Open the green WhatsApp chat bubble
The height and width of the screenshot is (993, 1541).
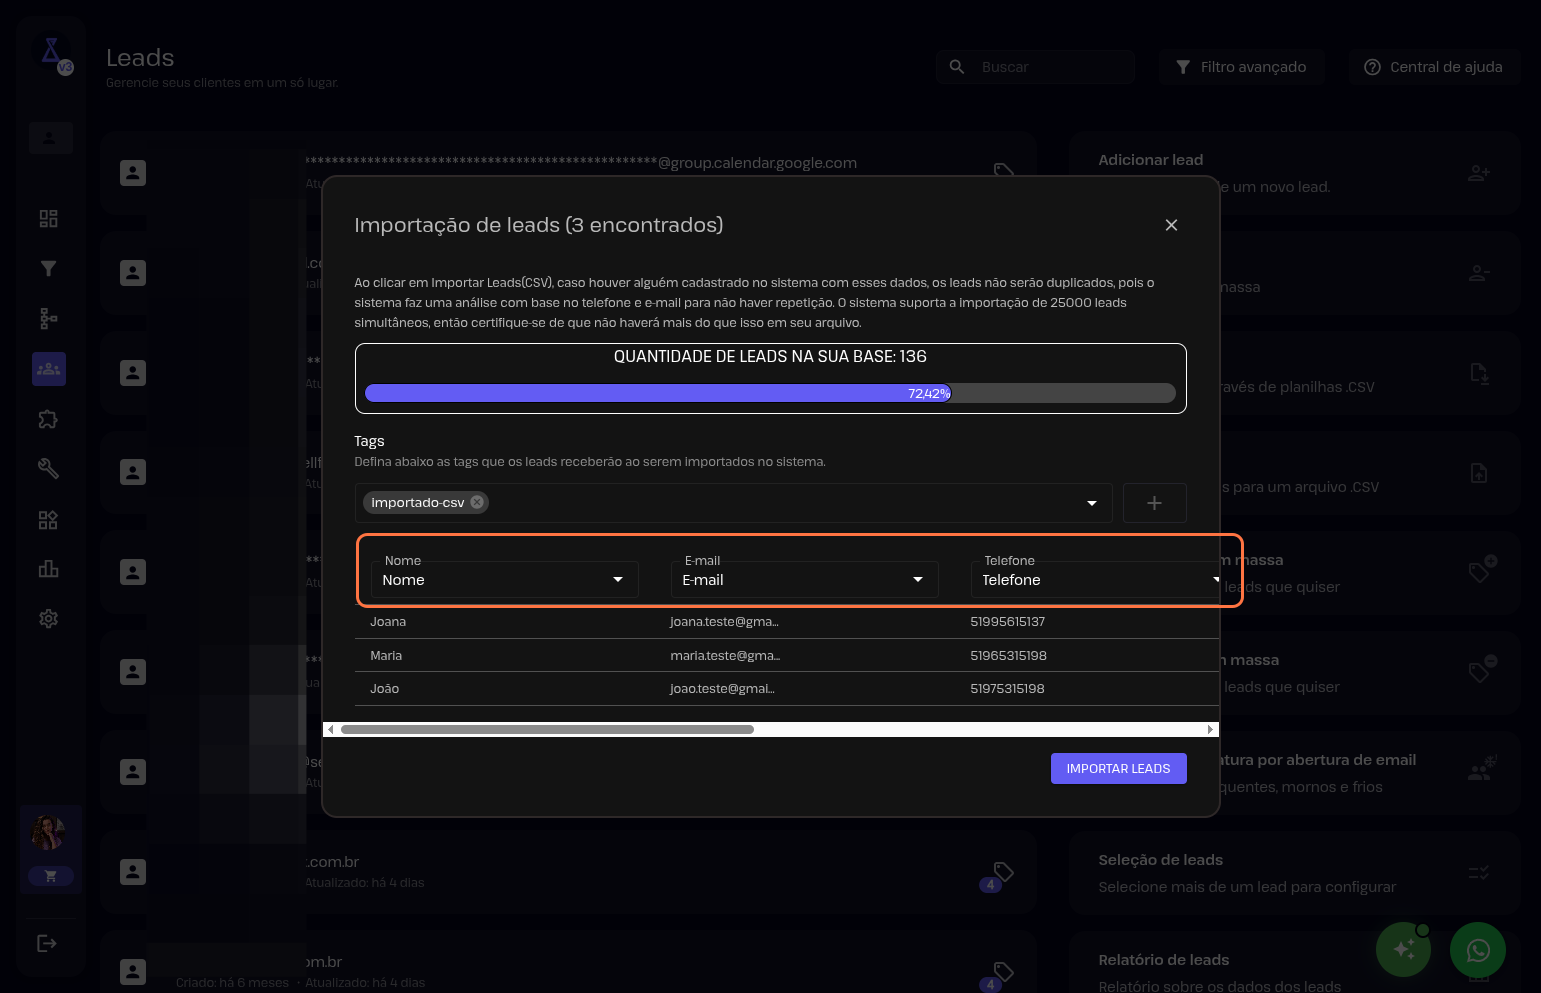coord(1477,950)
